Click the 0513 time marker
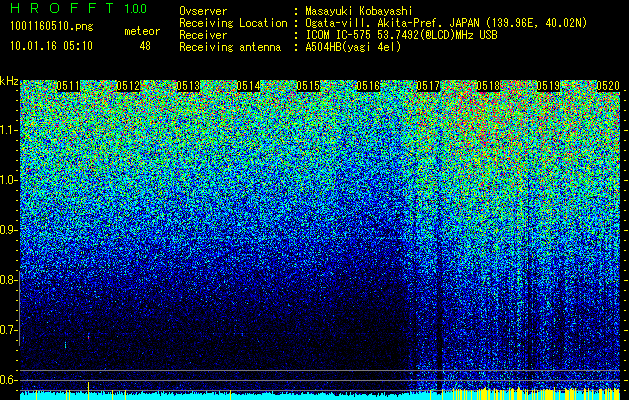Viewport: 629px width, 400px height. [188, 86]
